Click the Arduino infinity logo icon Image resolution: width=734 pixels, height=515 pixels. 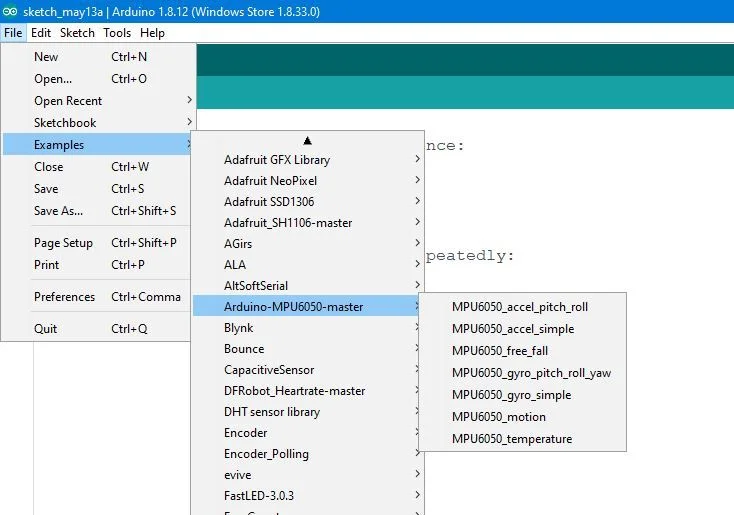(x=10, y=11)
